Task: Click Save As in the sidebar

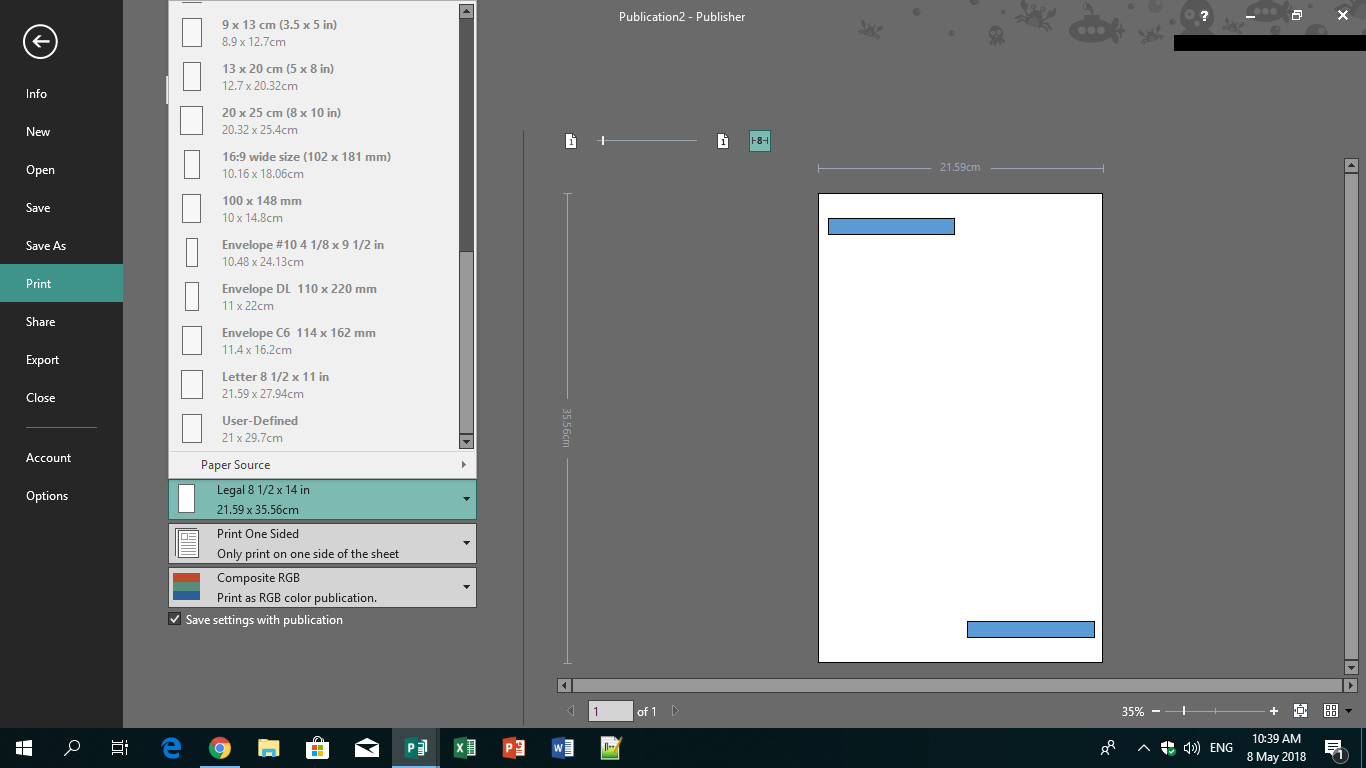Action: pos(61,246)
